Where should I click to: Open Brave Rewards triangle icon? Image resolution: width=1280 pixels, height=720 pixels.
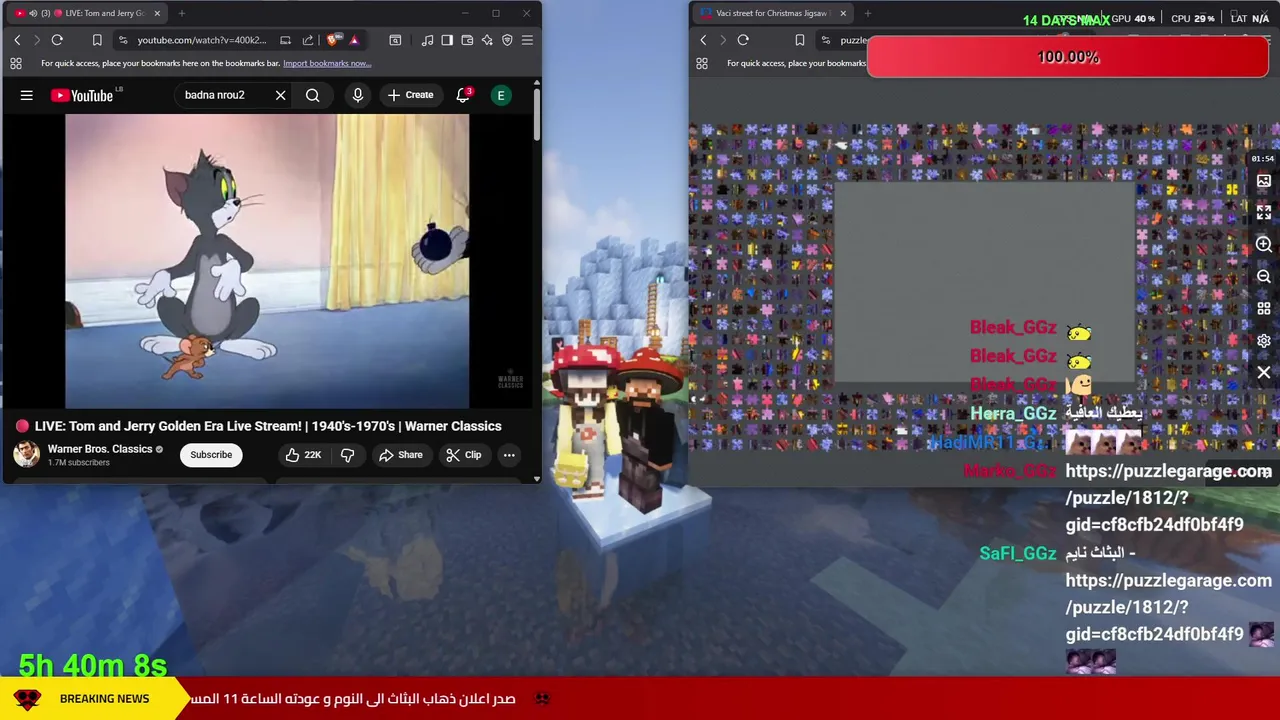pyautogui.click(x=354, y=40)
